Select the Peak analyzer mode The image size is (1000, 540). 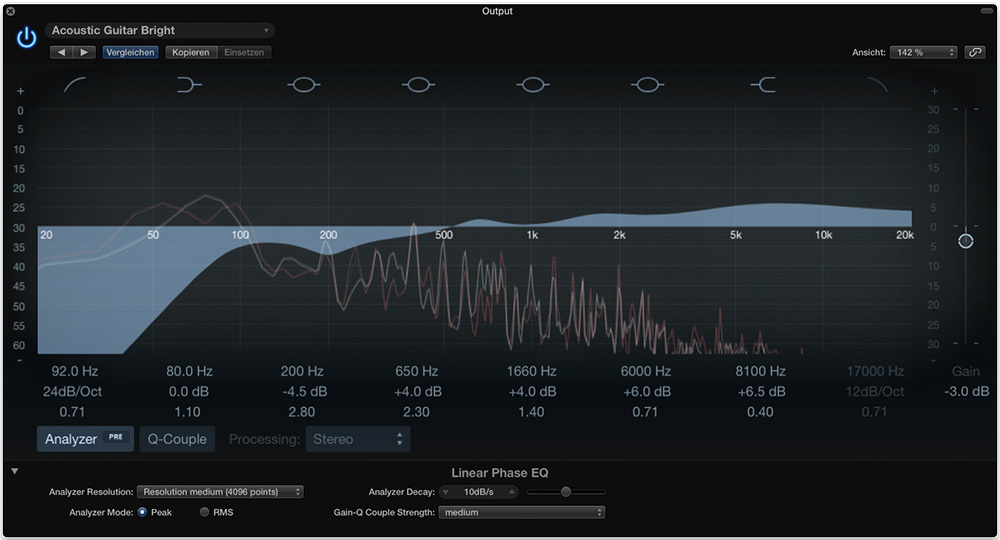pyautogui.click(x=142, y=512)
